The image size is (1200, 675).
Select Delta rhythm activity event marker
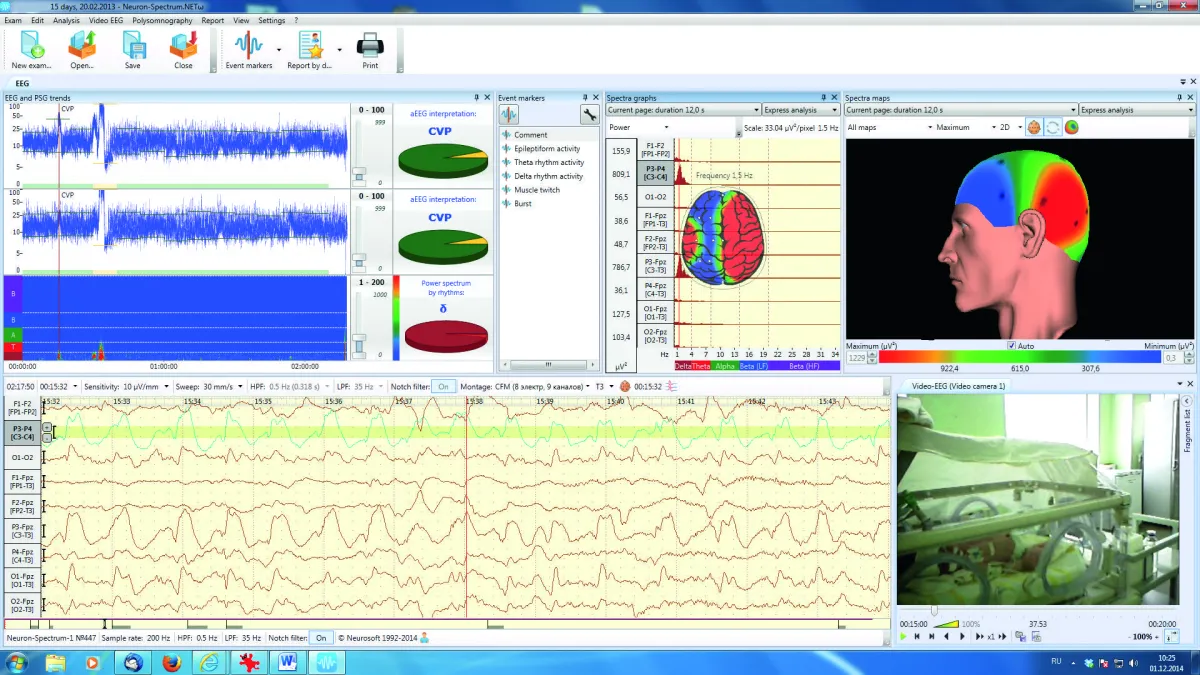tap(548, 176)
